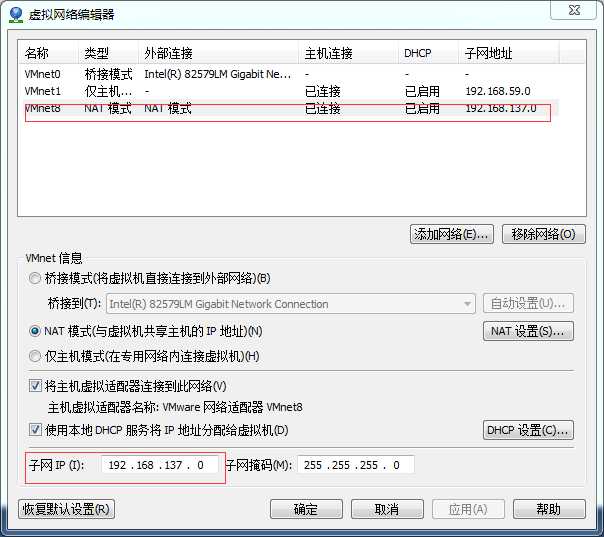Click the 添加网络(E)... button
The width and height of the screenshot is (604, 537).
451,234
